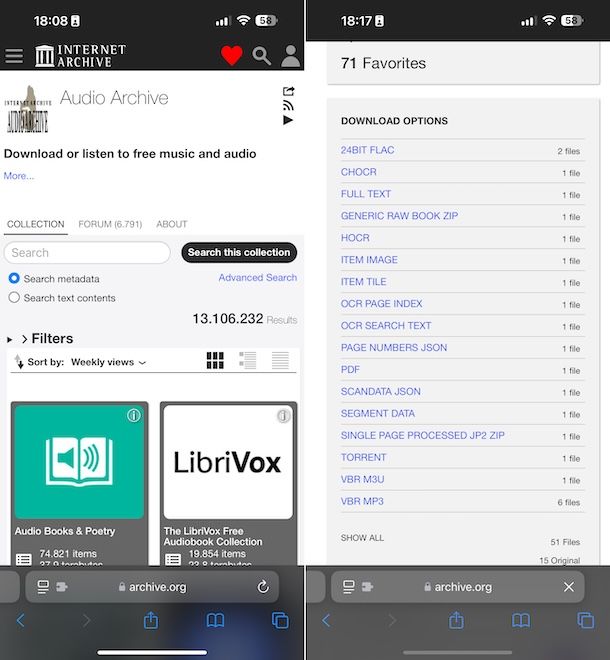Download the FULL TEXT option
This screenshot has width=610, height=660.
pyautogui.click(x=366, y=194)
